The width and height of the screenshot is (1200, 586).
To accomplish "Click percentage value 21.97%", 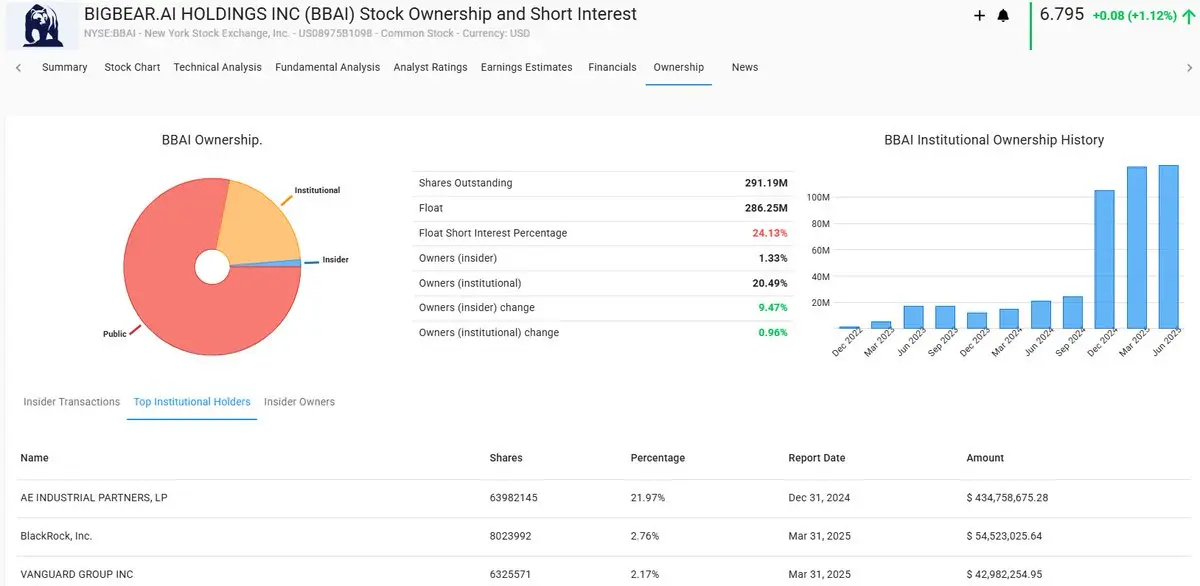I will (647, 498).
